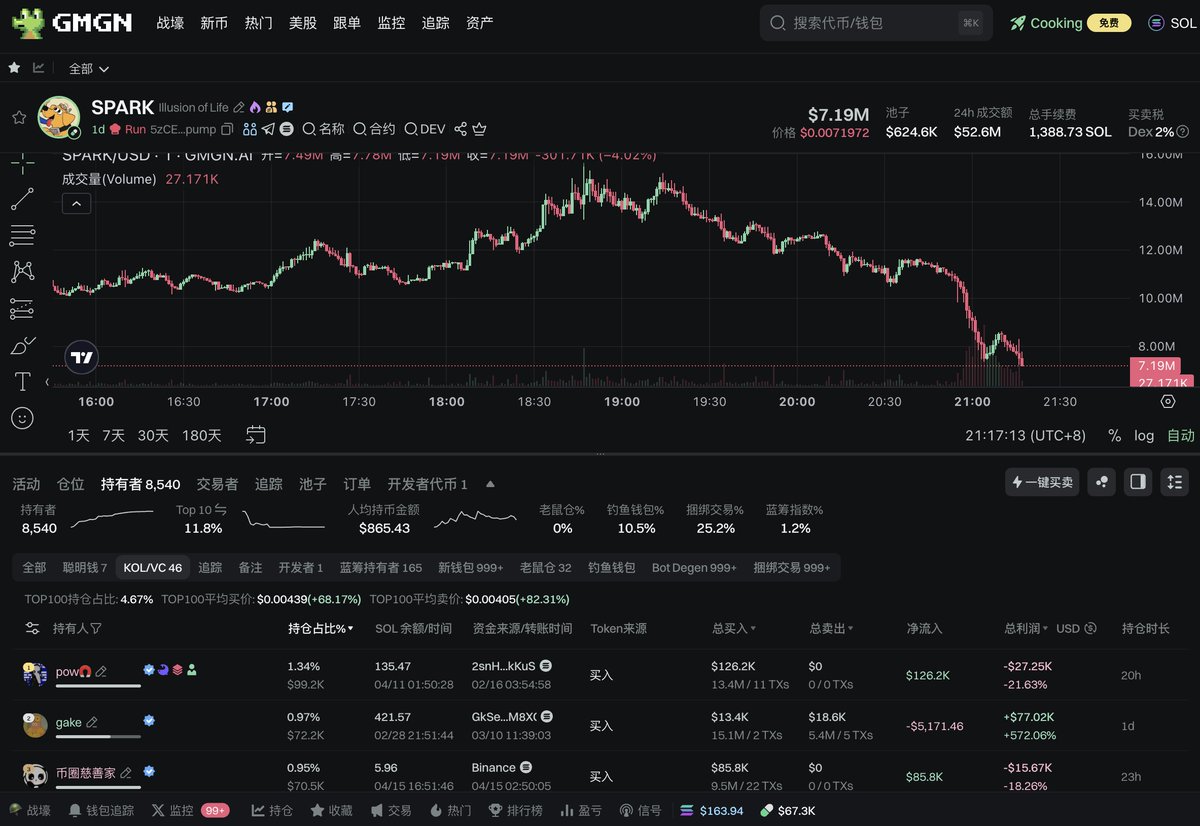Focus the 搜索代币/钱包 search field
The image size is (1200, 826).
point(876,22)
